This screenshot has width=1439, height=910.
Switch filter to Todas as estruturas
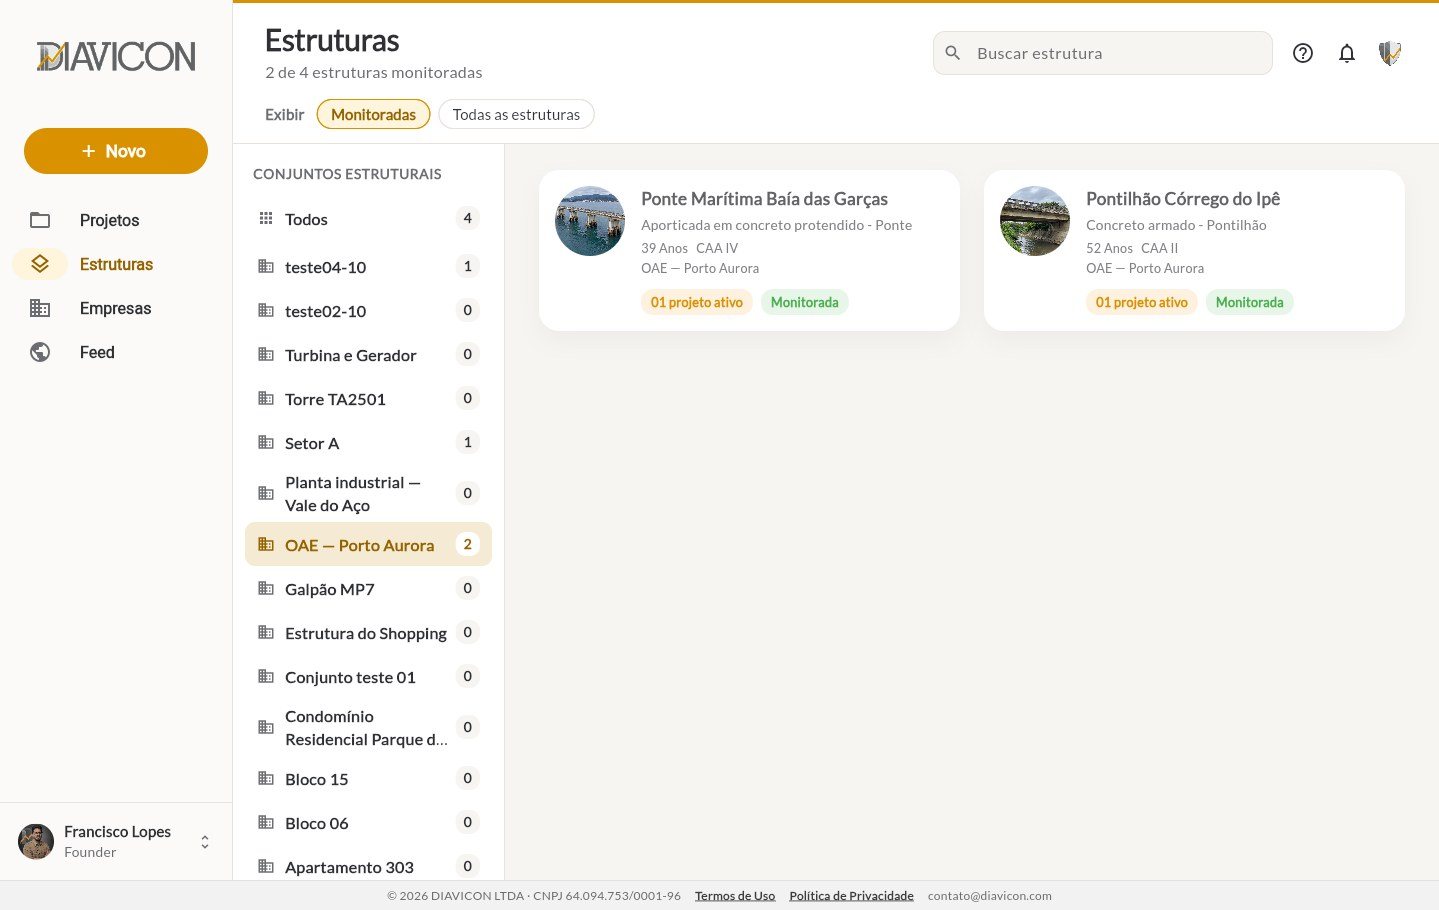tap(516, 114)
